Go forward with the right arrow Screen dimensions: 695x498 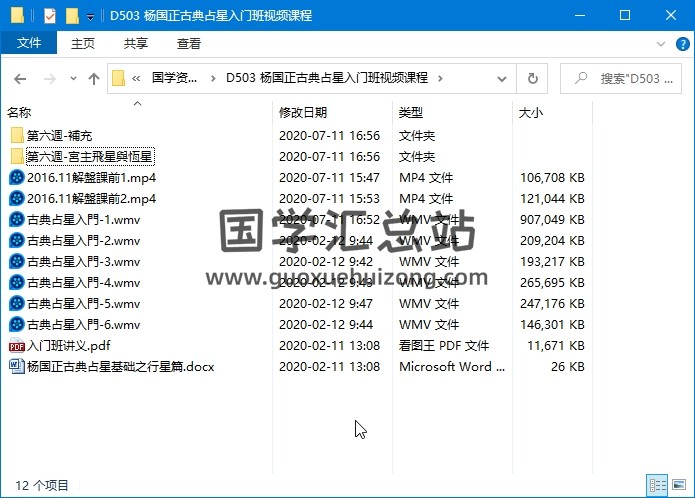pyautogui.click(x=50, y=79)
